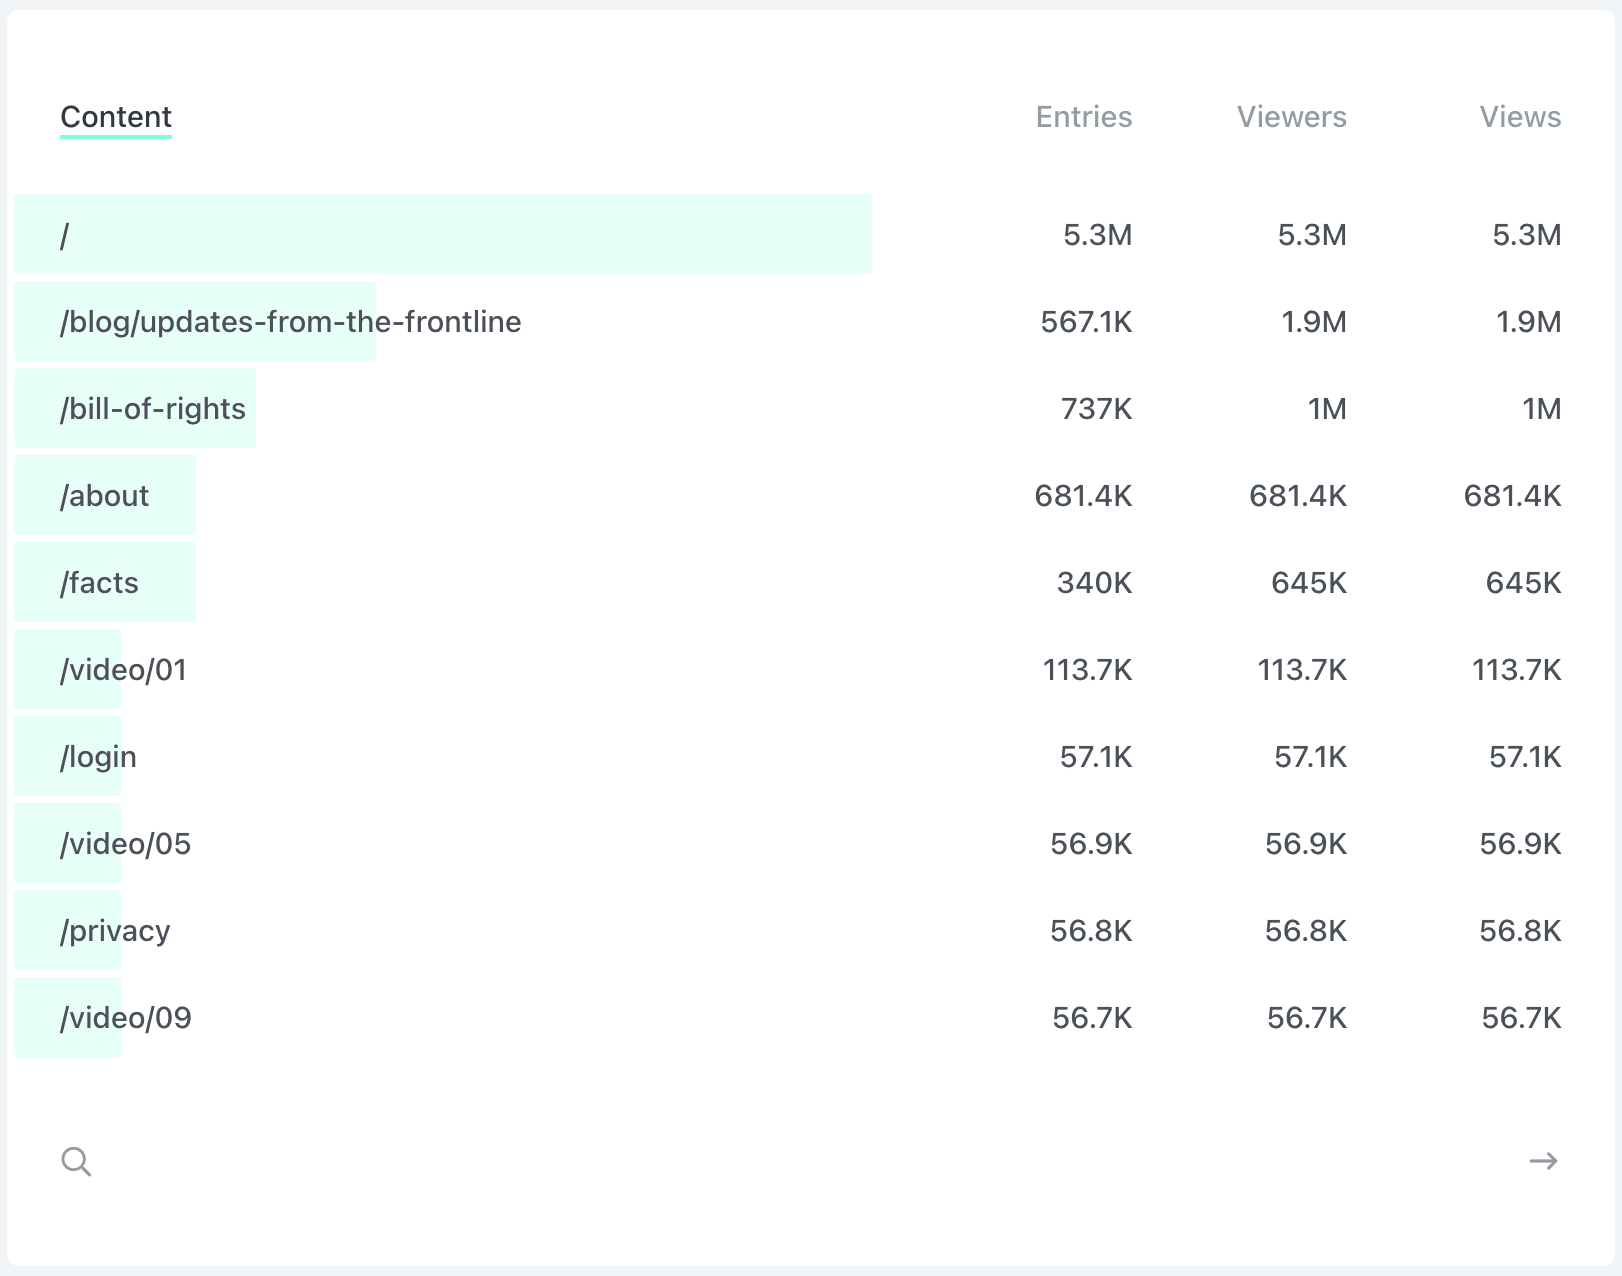
Task: Open the /video/01 entry
Action: [122, 669]
